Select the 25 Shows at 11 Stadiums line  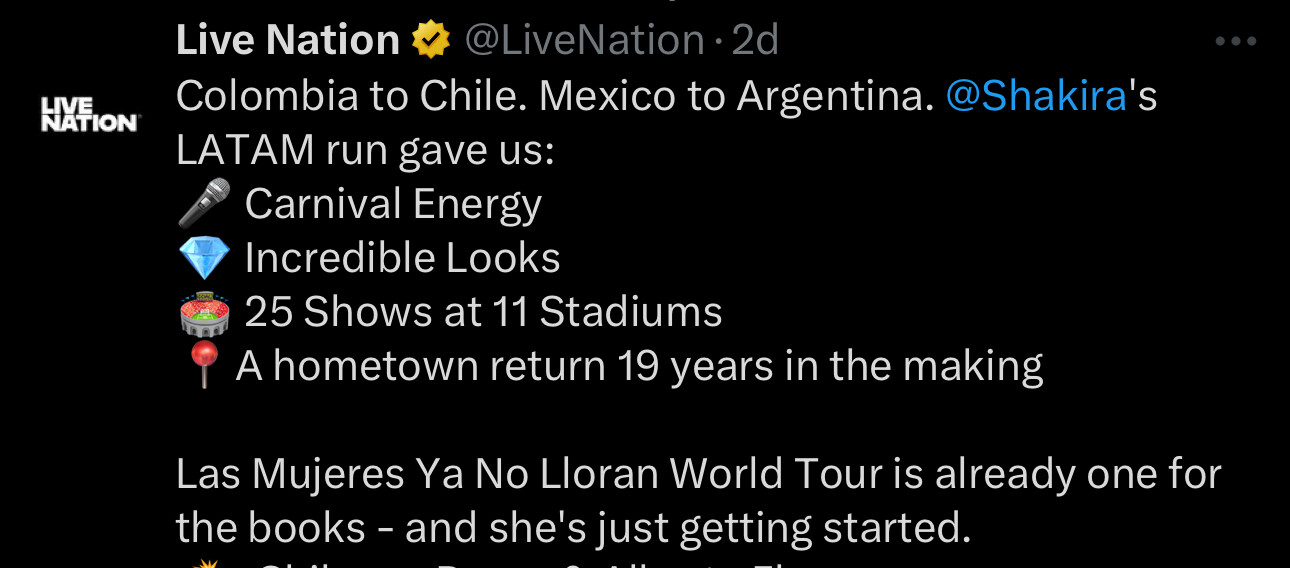[x=483, y=312]
